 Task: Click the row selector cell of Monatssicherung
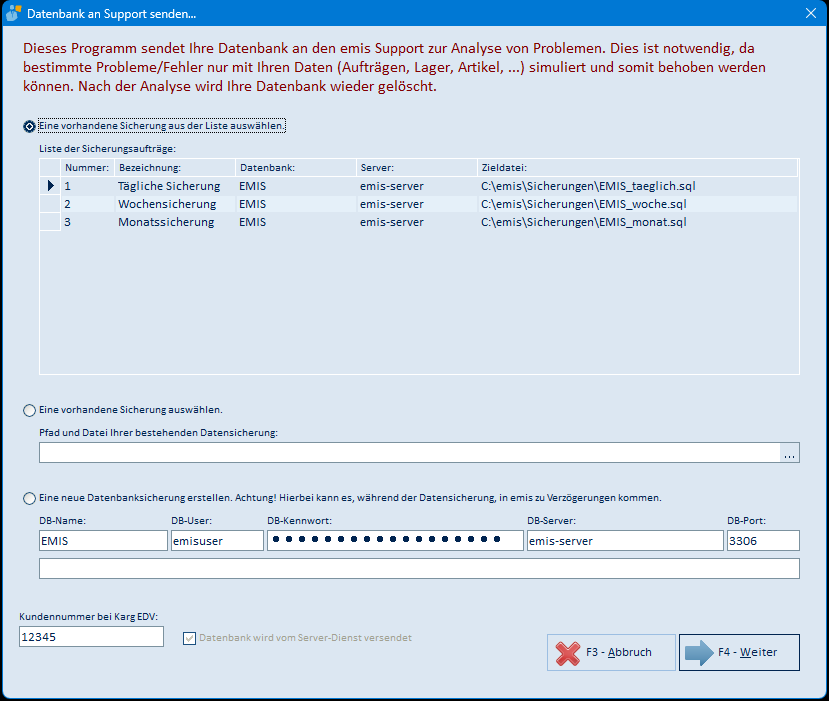tap(50, 222)
